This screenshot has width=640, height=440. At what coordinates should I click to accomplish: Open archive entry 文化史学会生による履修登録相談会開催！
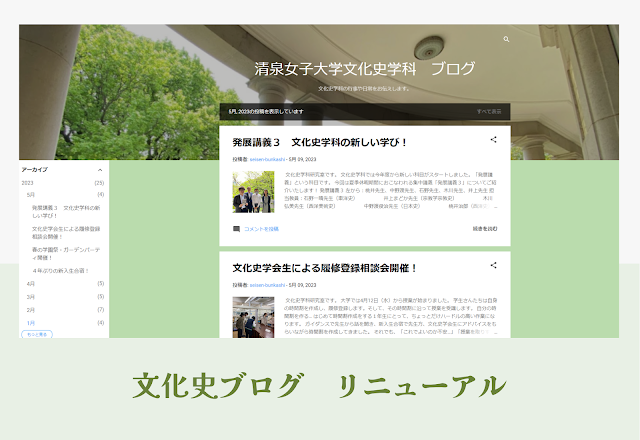[66, 233]
